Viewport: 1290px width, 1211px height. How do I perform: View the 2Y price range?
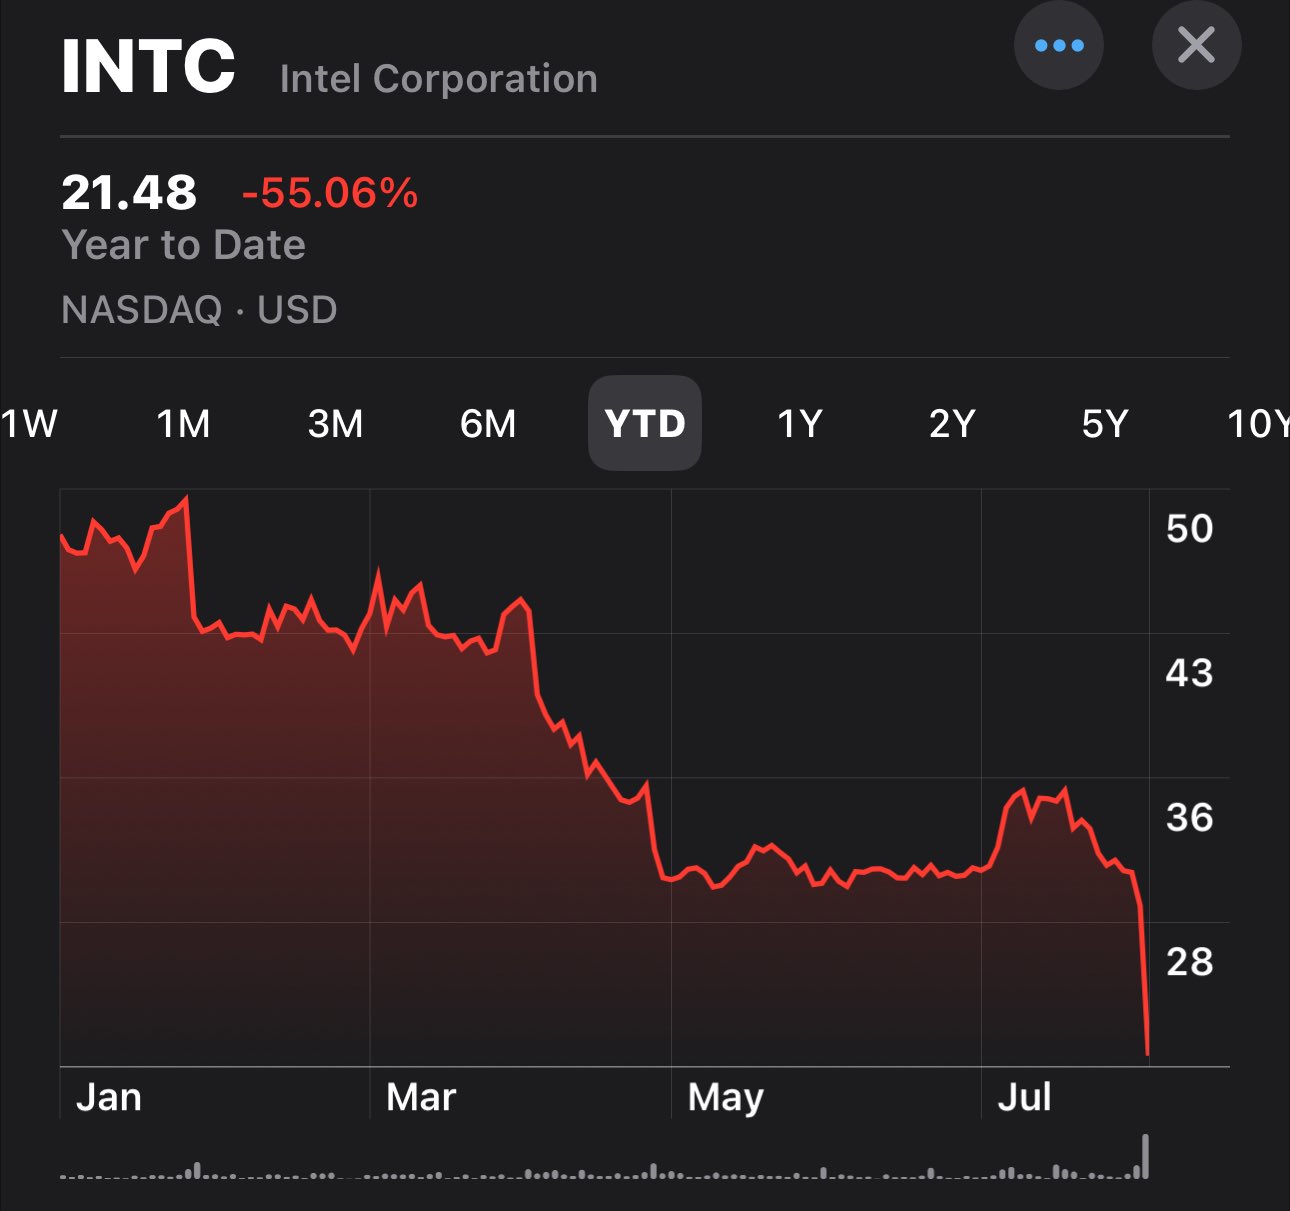coord(952,424)
